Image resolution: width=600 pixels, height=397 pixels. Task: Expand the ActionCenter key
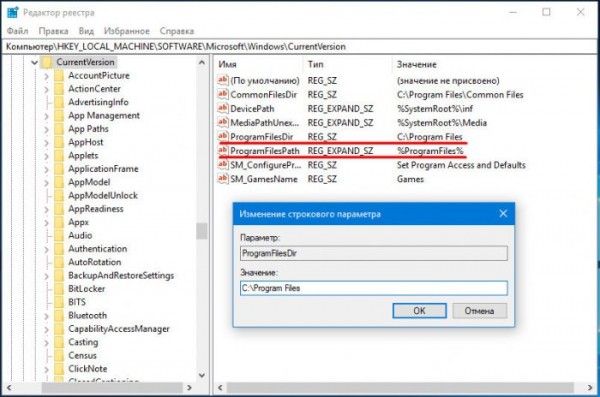pyautogui.click(x=46, y=90)
